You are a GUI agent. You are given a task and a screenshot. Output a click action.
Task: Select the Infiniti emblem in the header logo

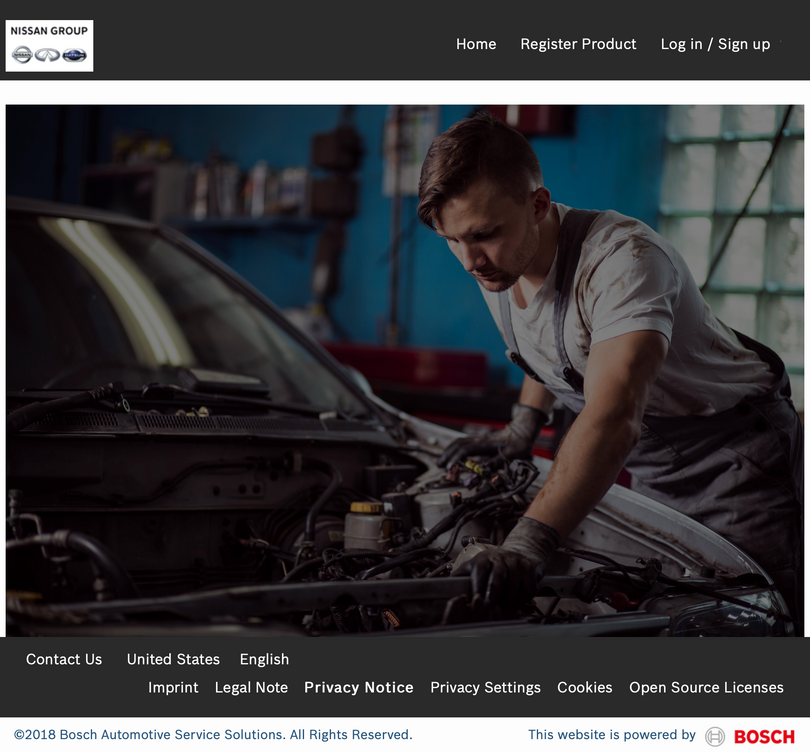(46, 55)
